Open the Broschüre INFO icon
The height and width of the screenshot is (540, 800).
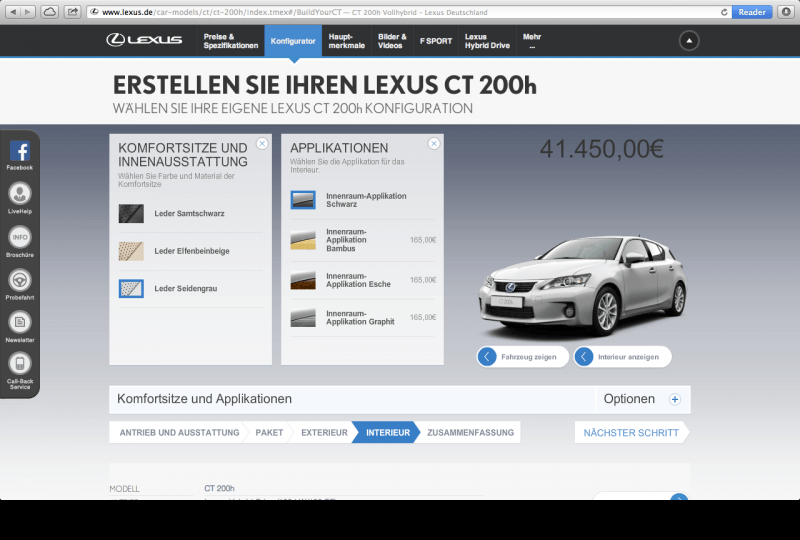20,237
